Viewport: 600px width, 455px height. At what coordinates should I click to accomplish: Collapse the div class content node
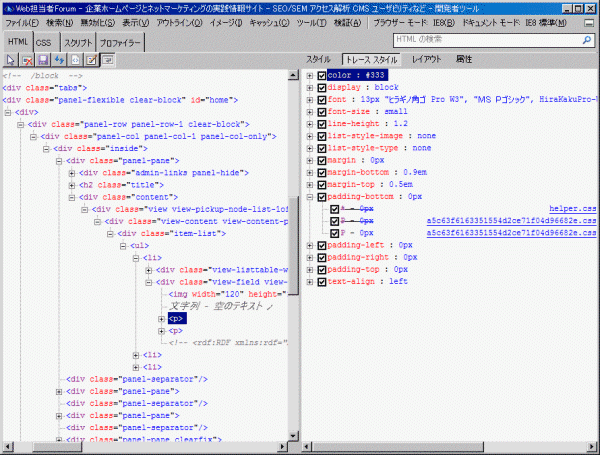72,198
